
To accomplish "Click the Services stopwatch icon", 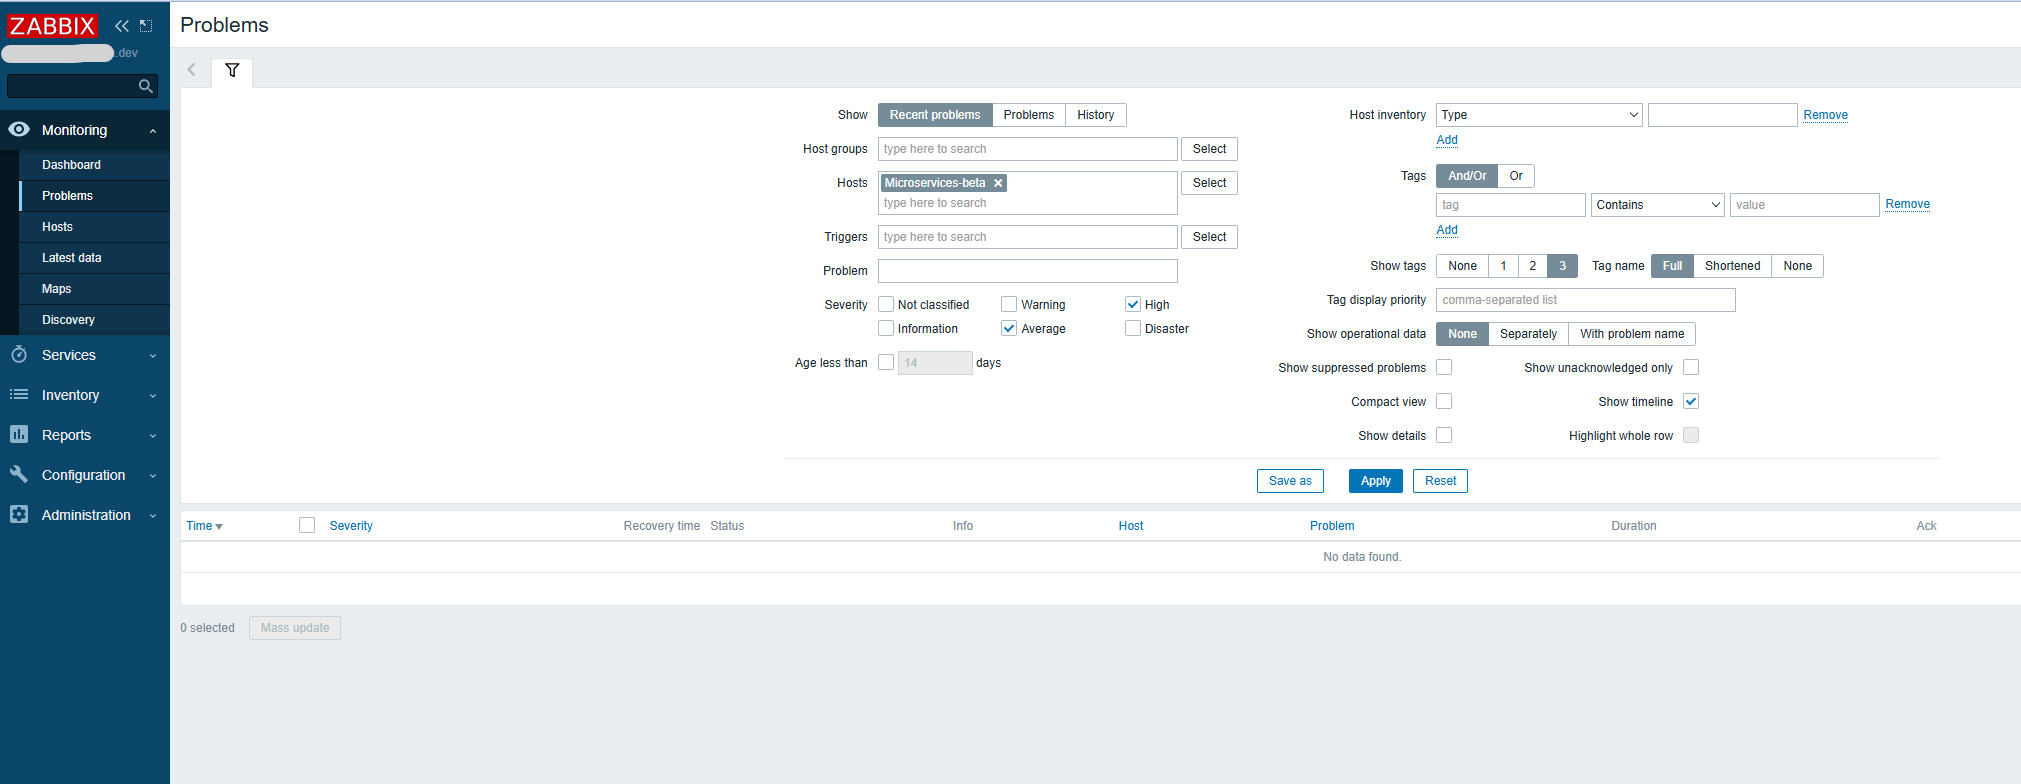I will (19, 354).
